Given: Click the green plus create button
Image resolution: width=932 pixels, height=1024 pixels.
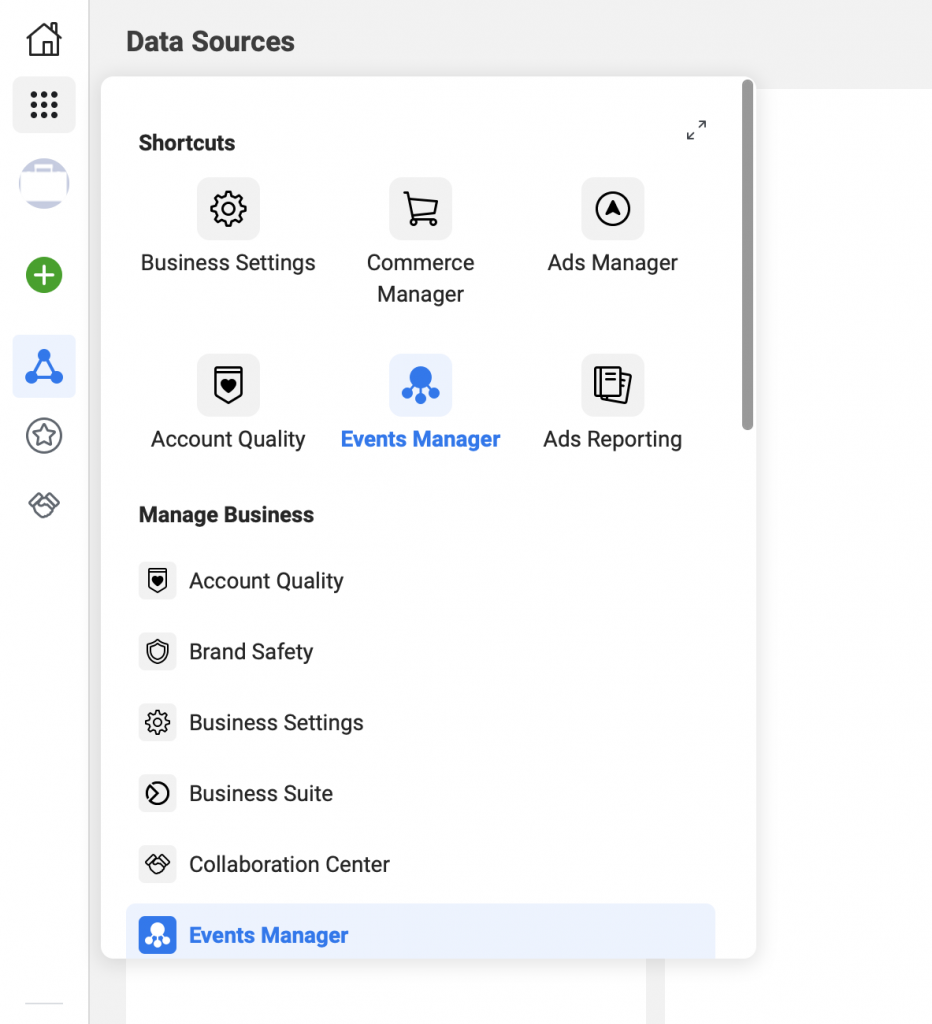Looking at the screenshot, I should [x=44, y=275].
